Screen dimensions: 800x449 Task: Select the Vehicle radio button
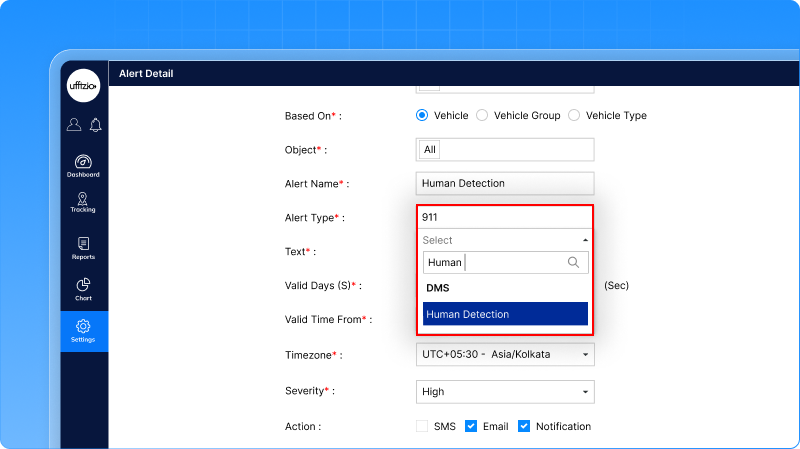click(422, 116)
